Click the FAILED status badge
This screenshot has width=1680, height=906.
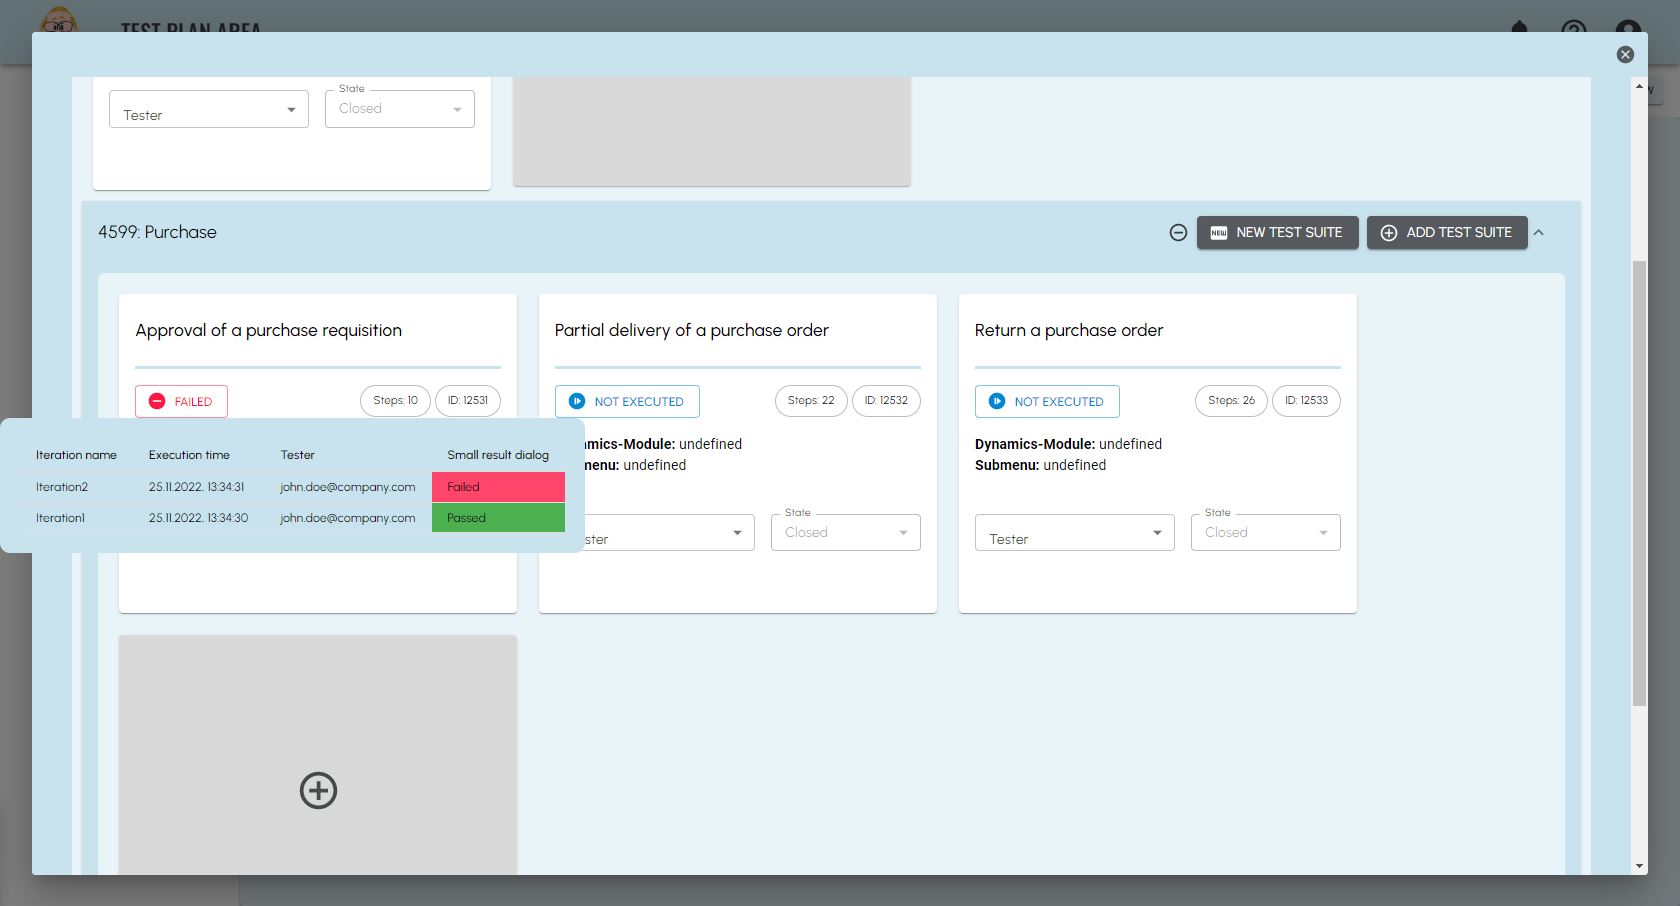(x=181, y=401)
